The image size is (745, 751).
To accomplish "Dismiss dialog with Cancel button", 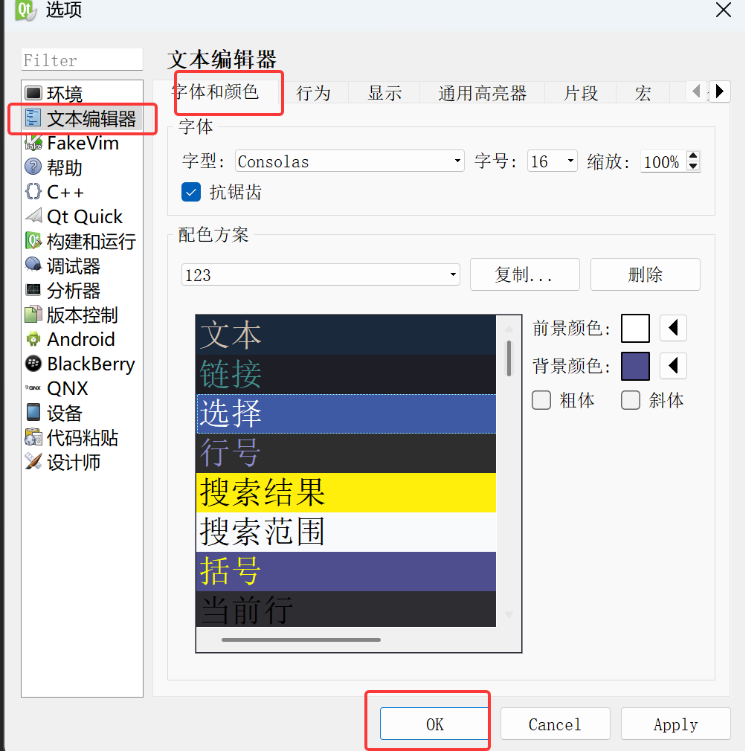I will tap(555, 724).
